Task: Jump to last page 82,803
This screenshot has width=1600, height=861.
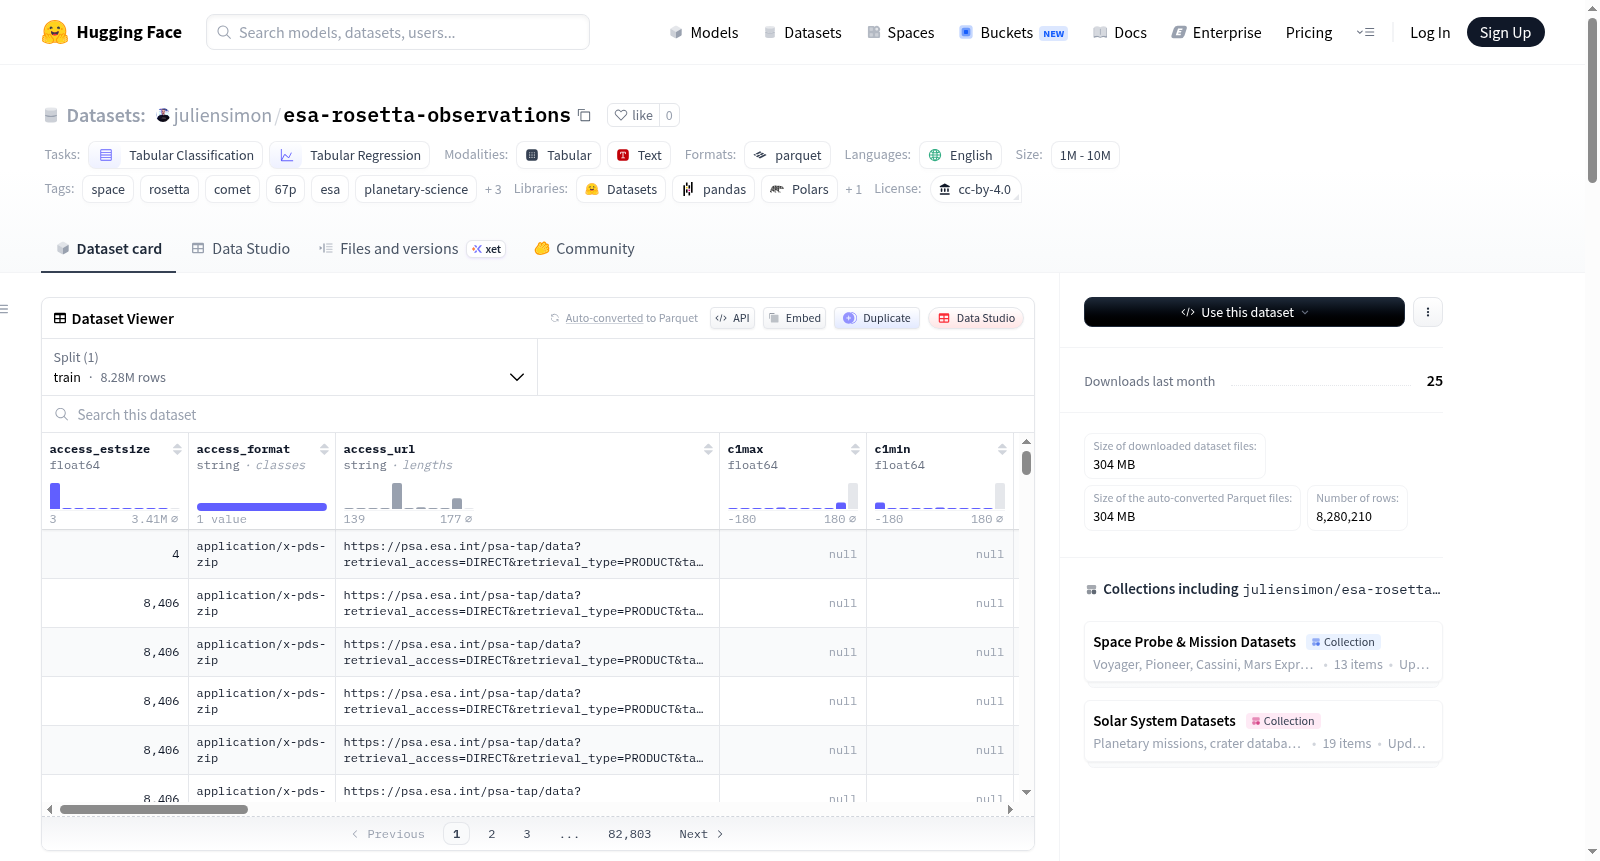Action: tap(629, 834)
